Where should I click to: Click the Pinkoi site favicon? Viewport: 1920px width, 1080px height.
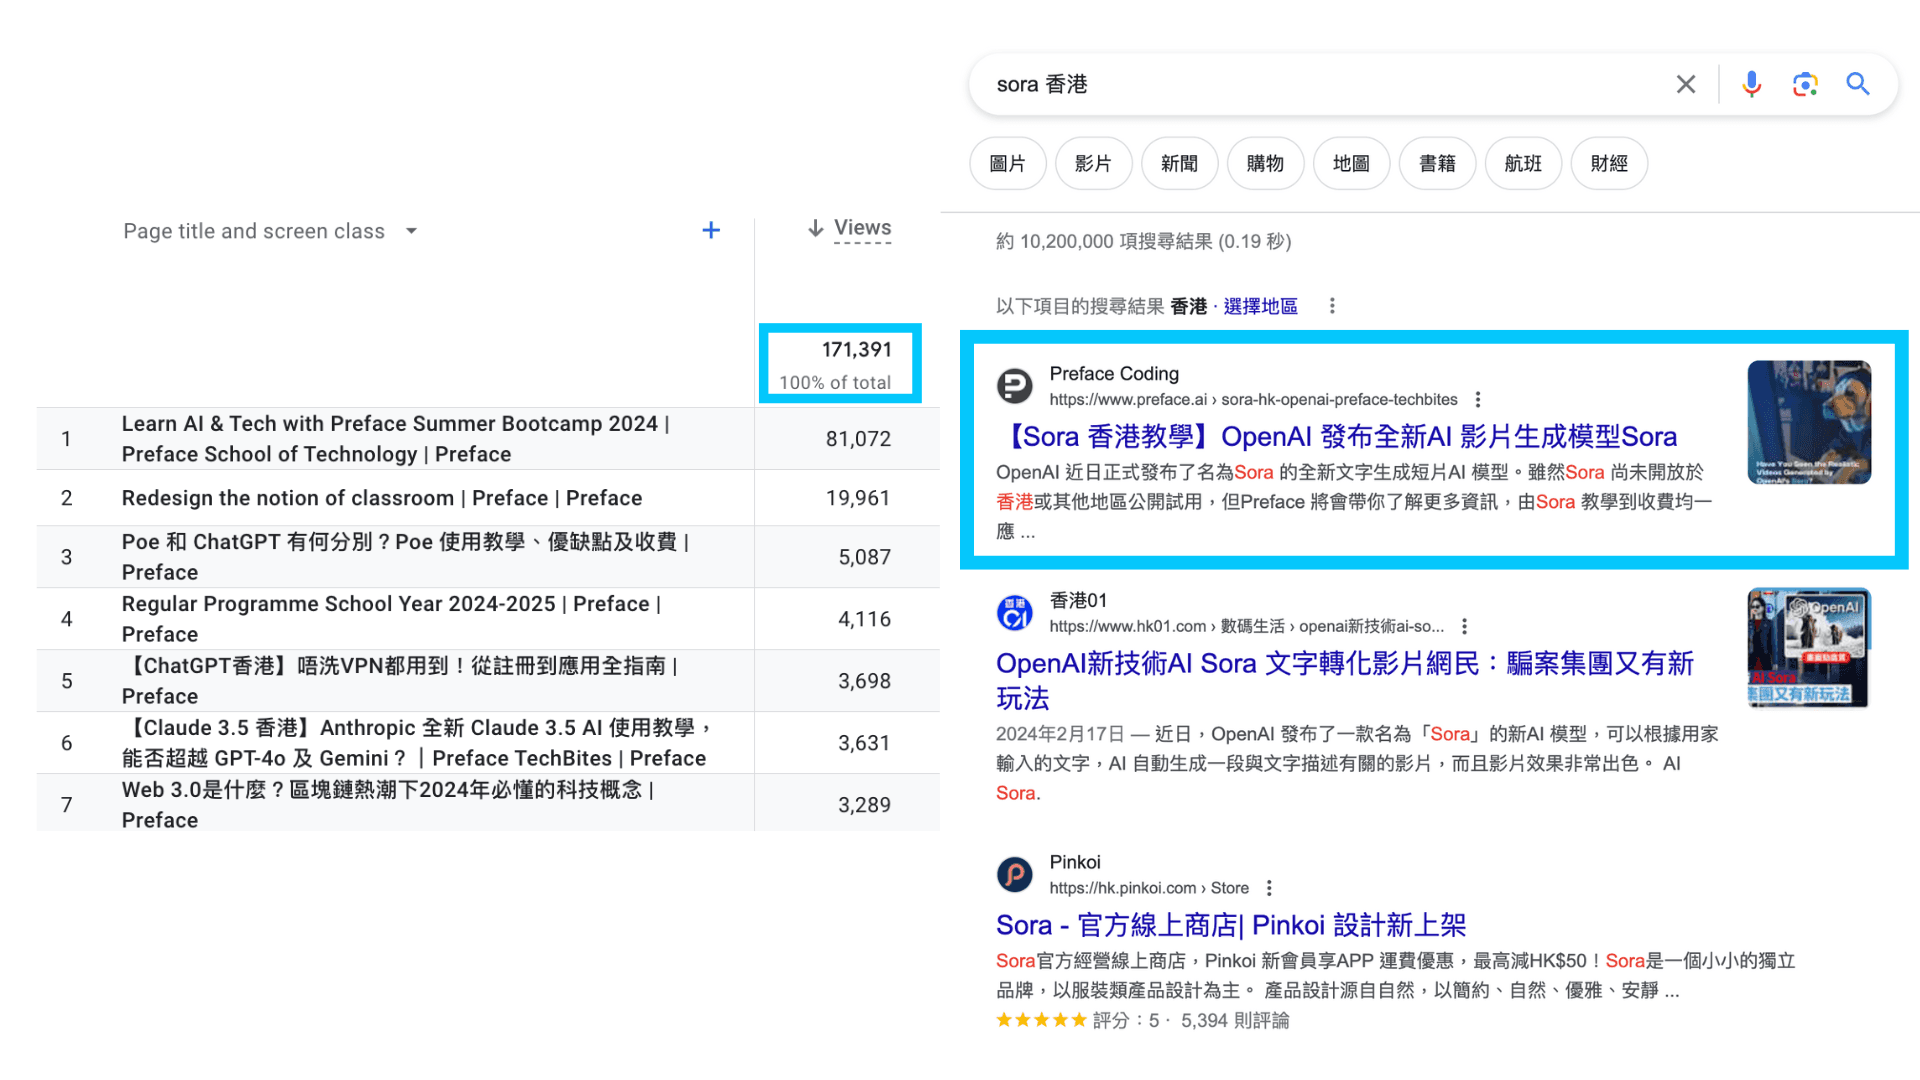click(1015, 875)
